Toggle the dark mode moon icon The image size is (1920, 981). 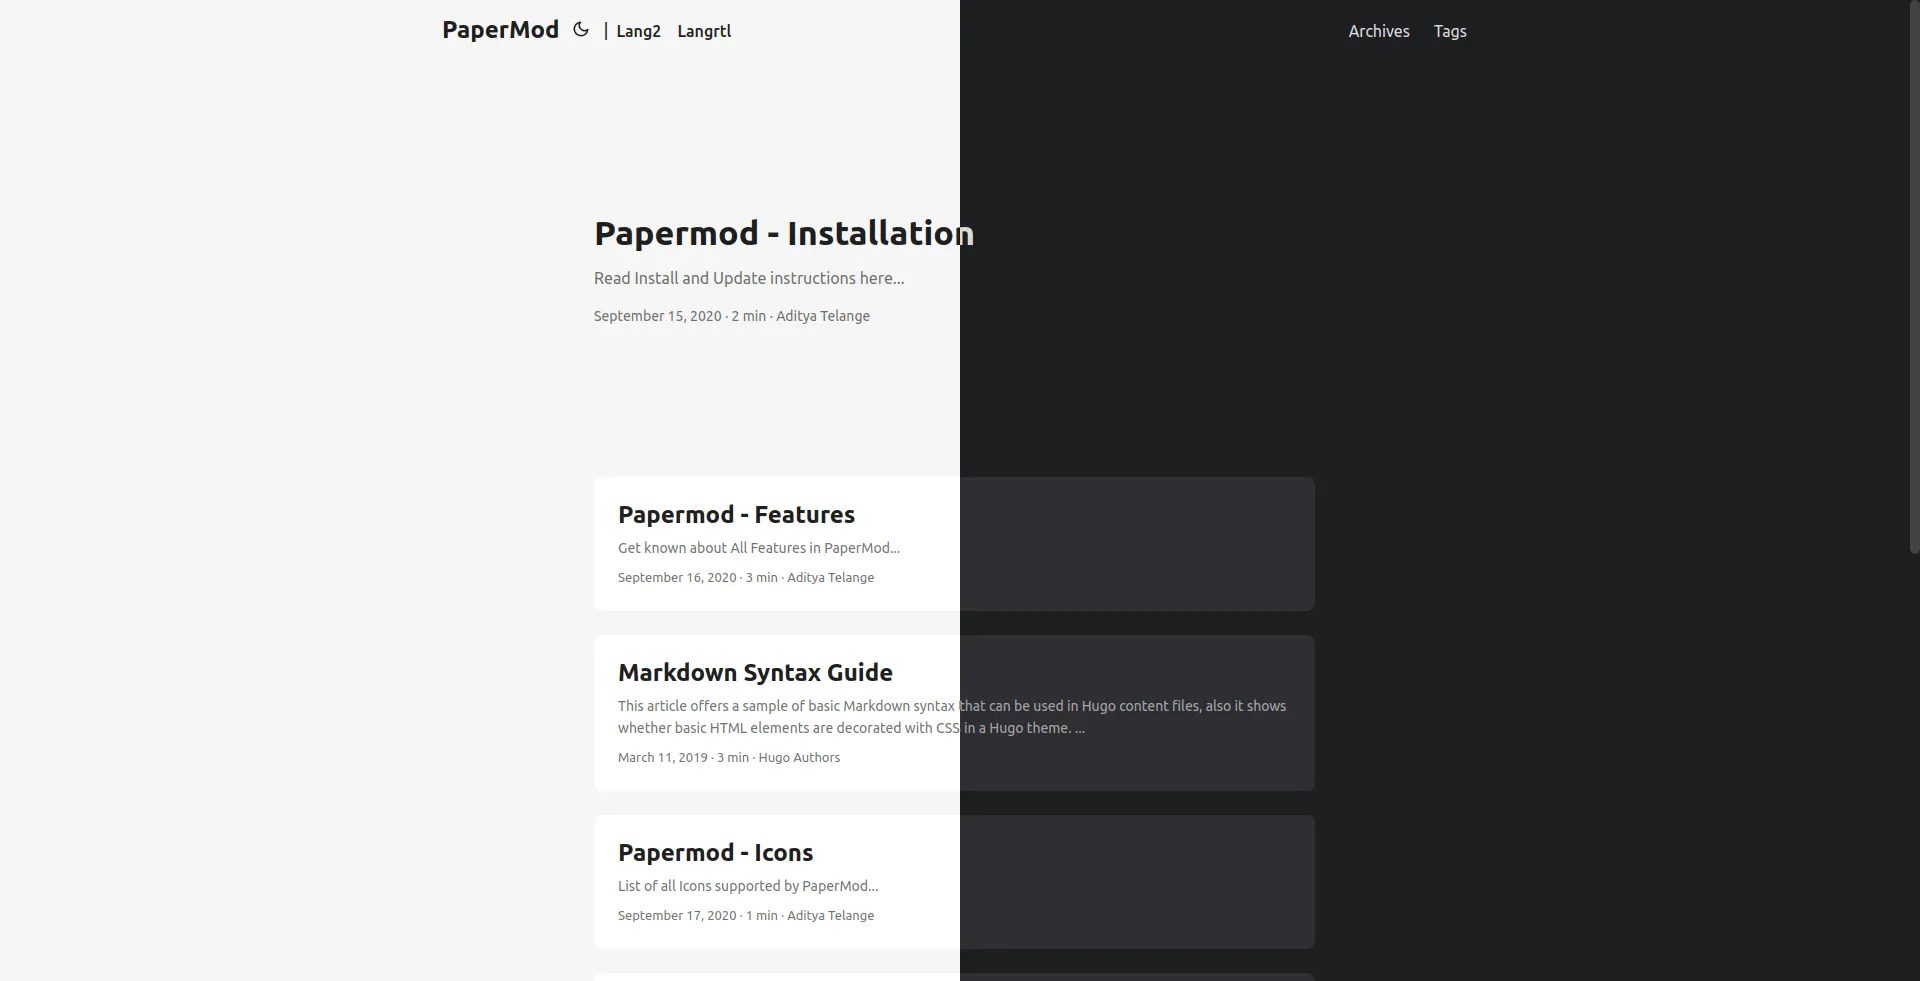pyautogui.click(x=580, y=29)
